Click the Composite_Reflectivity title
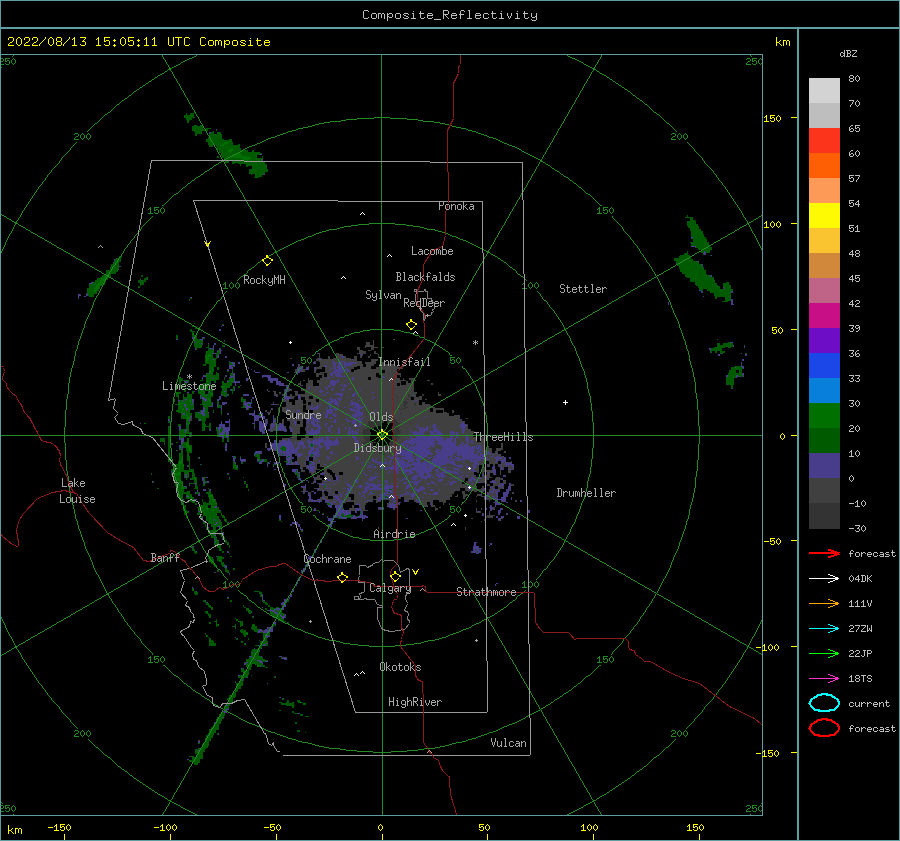Image resolution: width=900 pixels, height=841 pixels. [449, 15]
